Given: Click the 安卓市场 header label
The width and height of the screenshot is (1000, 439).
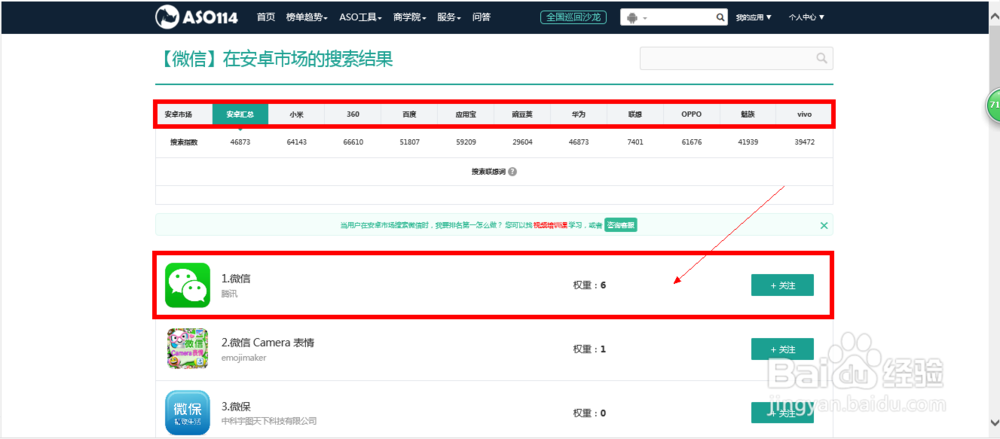Looking at the screenshot, I should 178,115.
